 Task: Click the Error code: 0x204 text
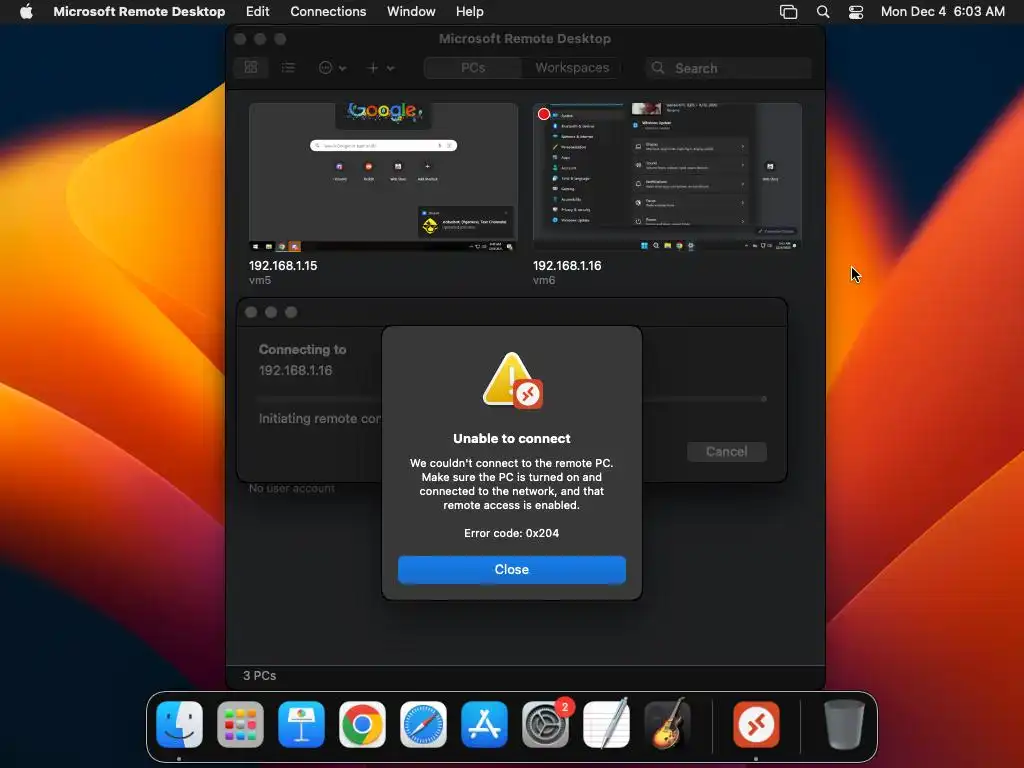coord(511,533)
